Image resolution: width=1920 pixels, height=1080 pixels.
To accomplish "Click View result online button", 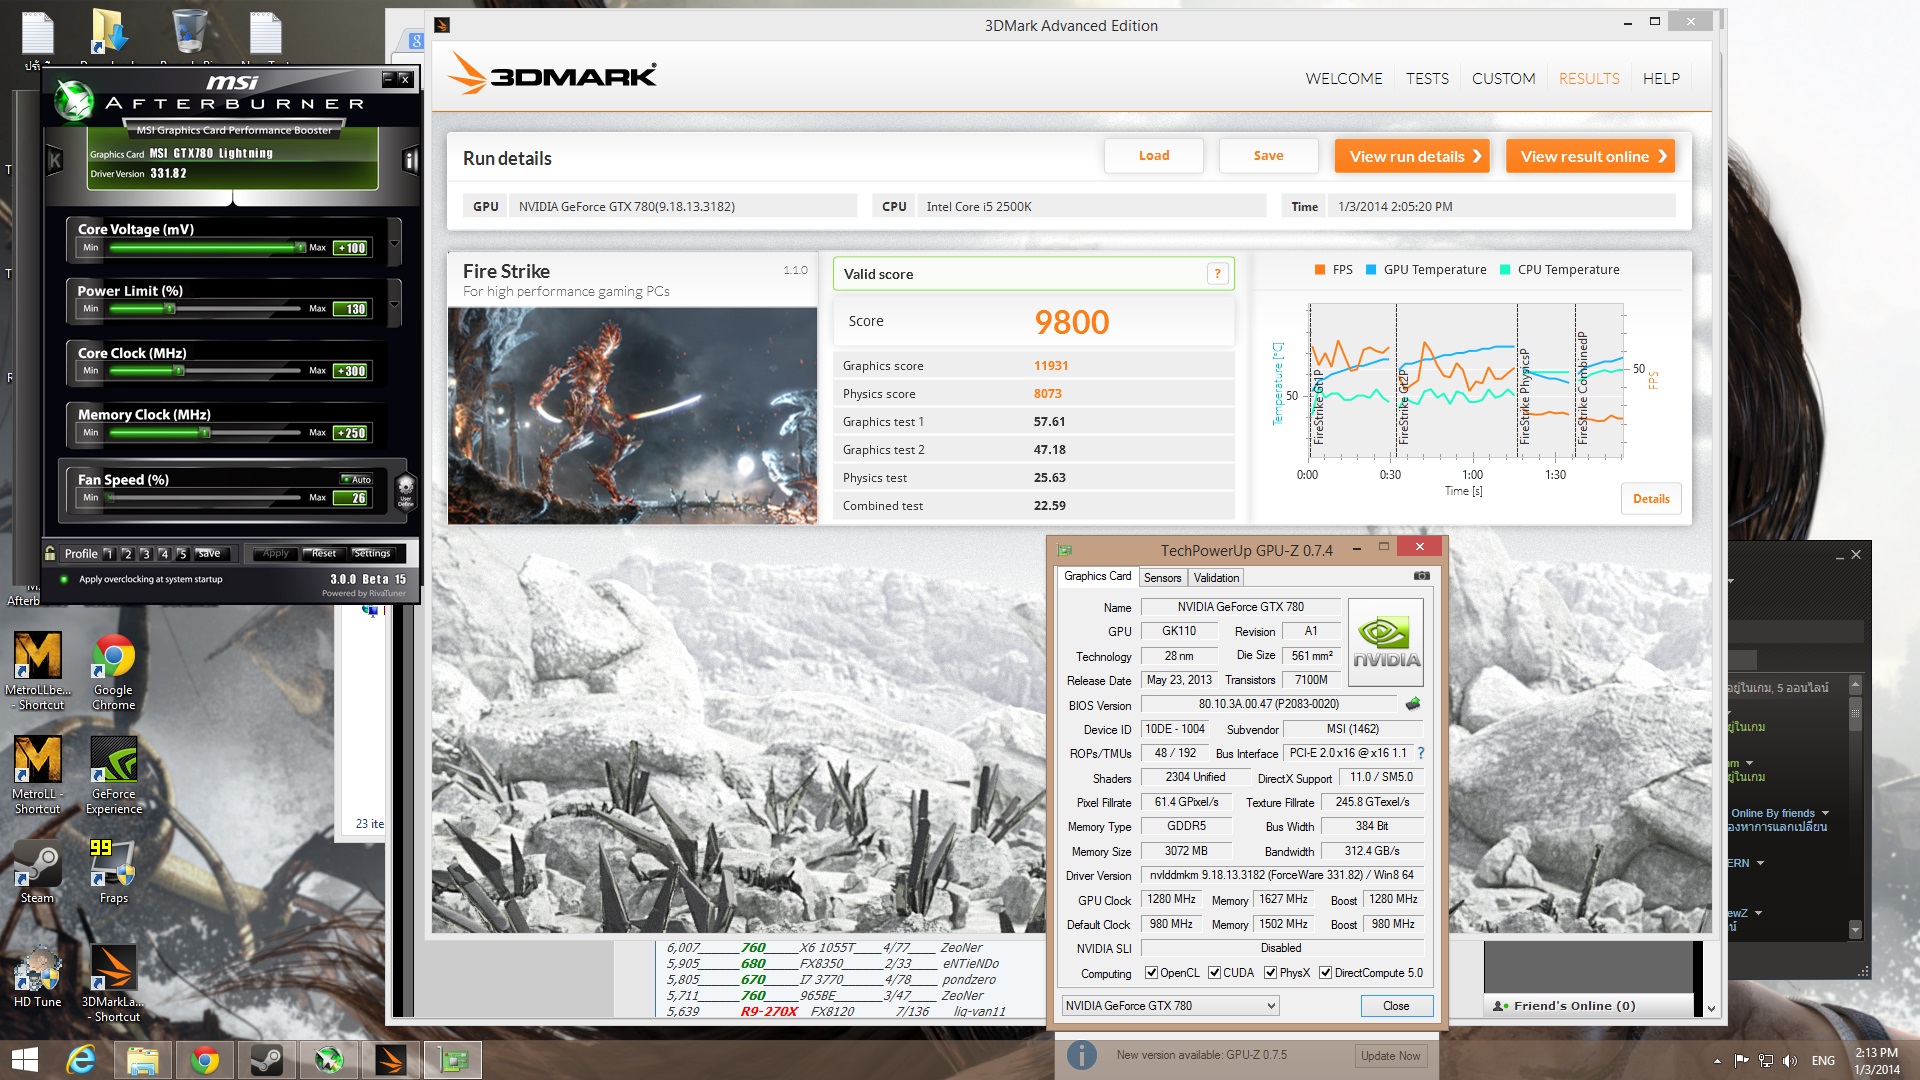I will point(1590,156).
